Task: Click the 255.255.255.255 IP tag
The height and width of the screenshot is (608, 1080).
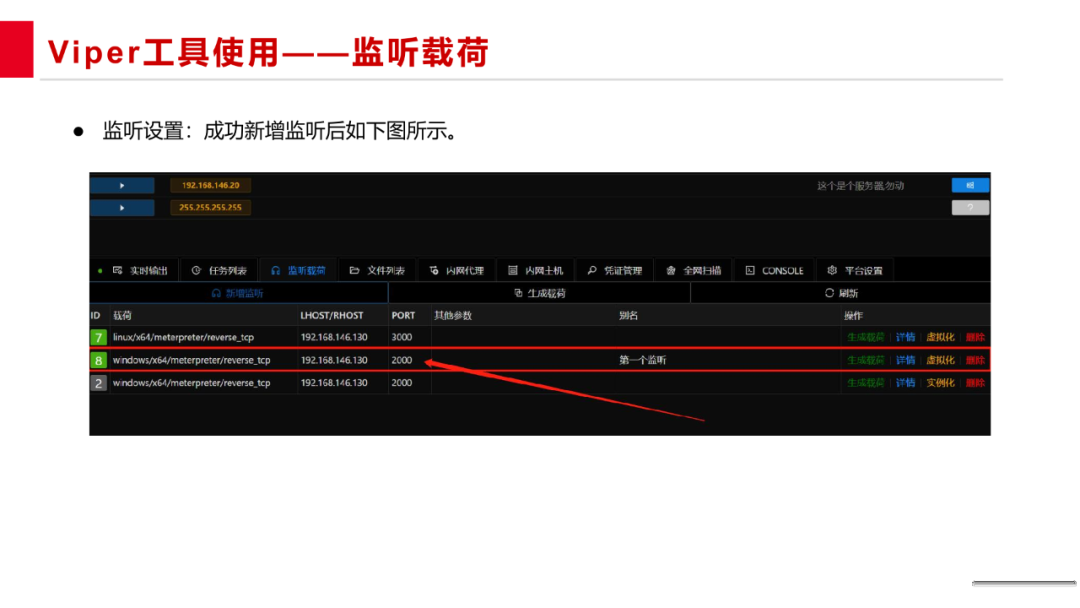Action: (x=211, y=207)
